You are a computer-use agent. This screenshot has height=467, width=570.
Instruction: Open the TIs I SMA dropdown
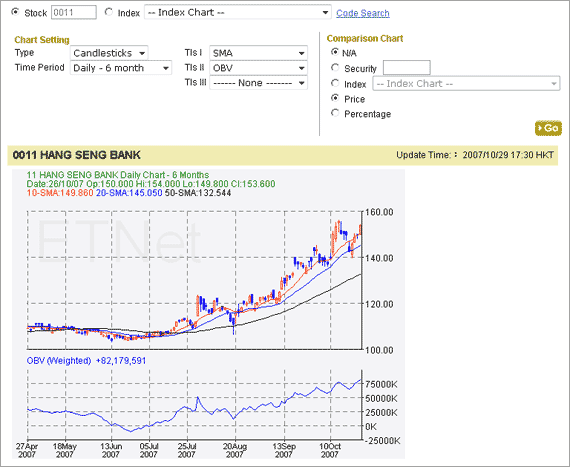pyautogui.click(x=258, y=53)
